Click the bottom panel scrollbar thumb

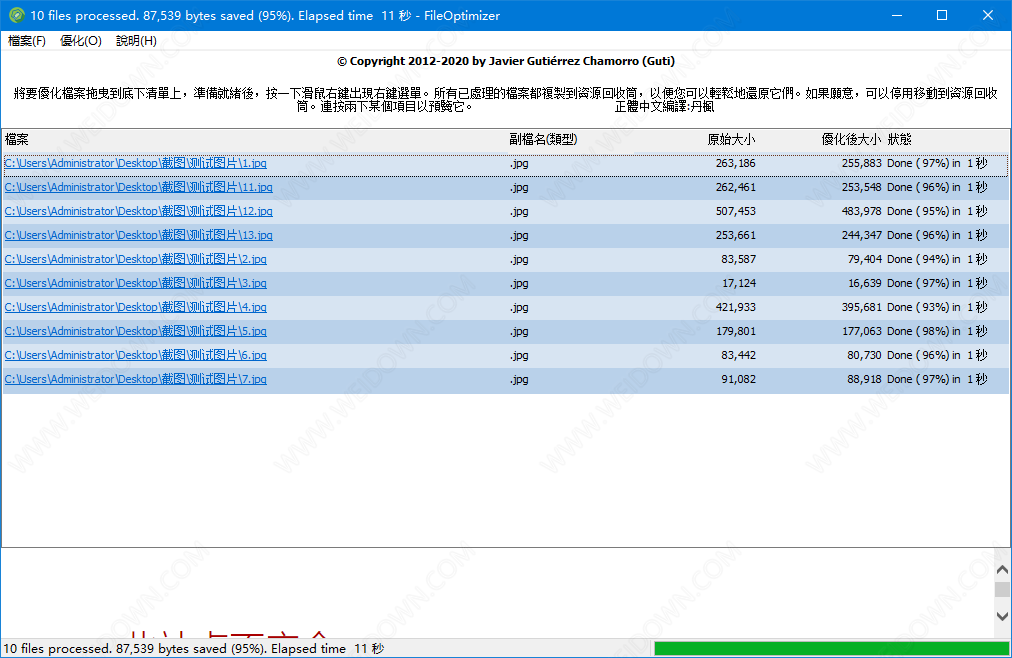coord(1002,590)
